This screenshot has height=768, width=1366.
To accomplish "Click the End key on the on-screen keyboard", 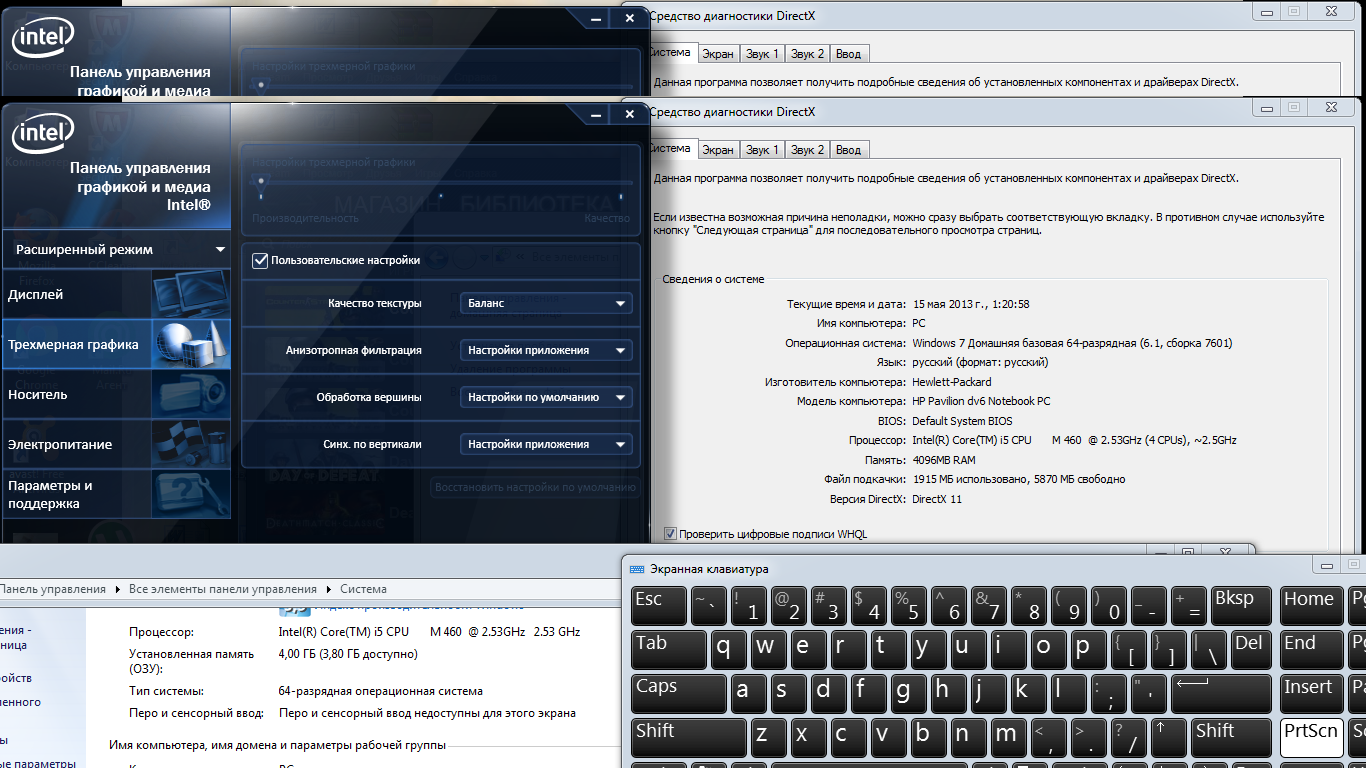I will click(x=1311, y=649).
